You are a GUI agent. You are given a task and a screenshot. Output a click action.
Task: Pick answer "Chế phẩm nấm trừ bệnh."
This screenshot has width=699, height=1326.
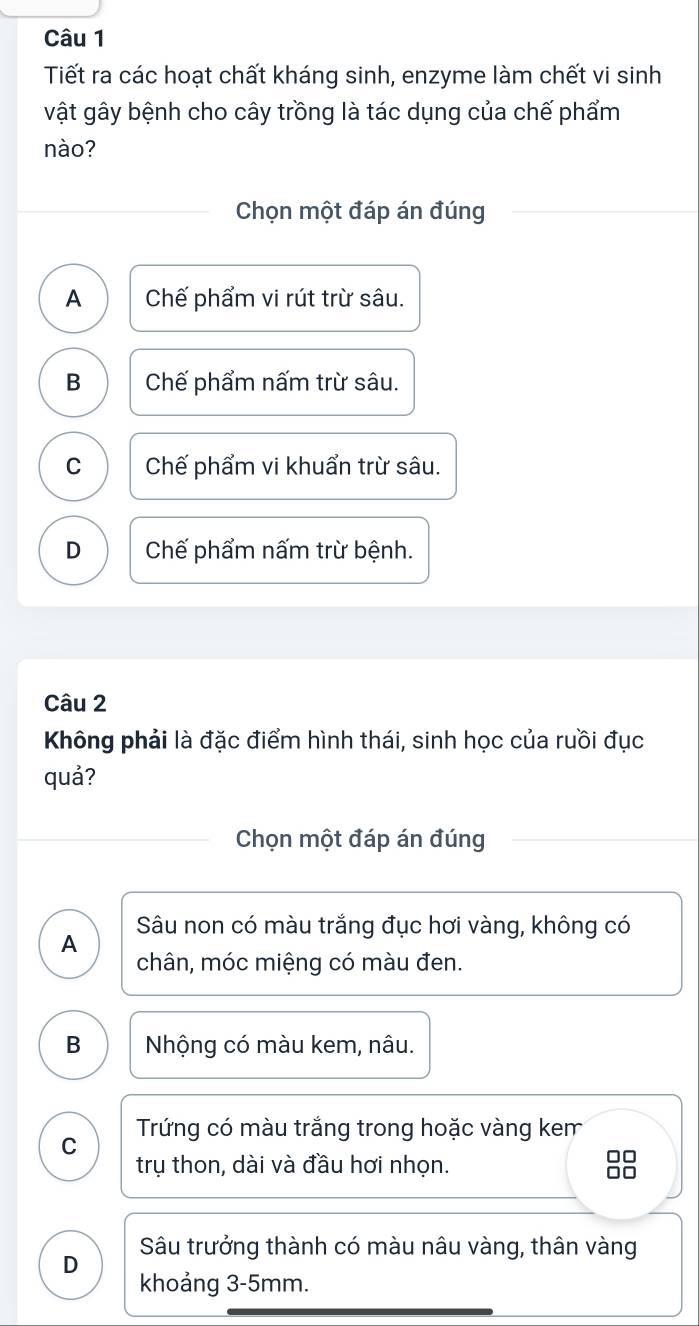tap(279, 550)
